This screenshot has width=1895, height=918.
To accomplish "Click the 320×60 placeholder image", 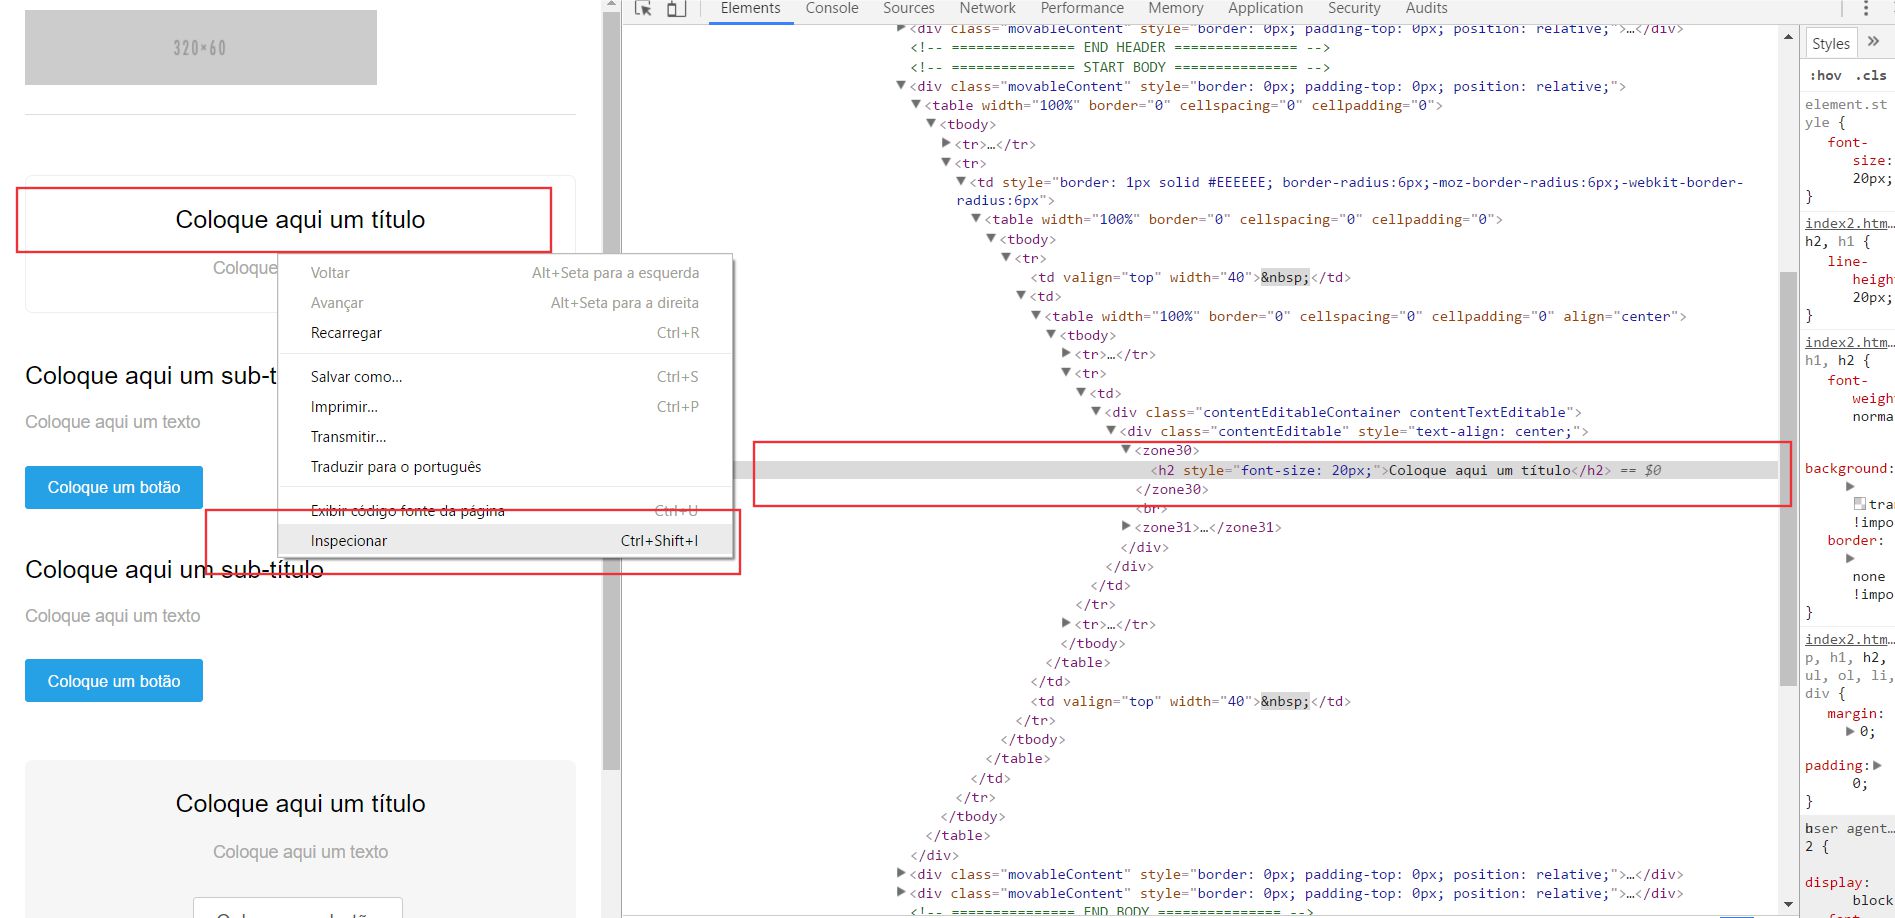I will 201,47.
